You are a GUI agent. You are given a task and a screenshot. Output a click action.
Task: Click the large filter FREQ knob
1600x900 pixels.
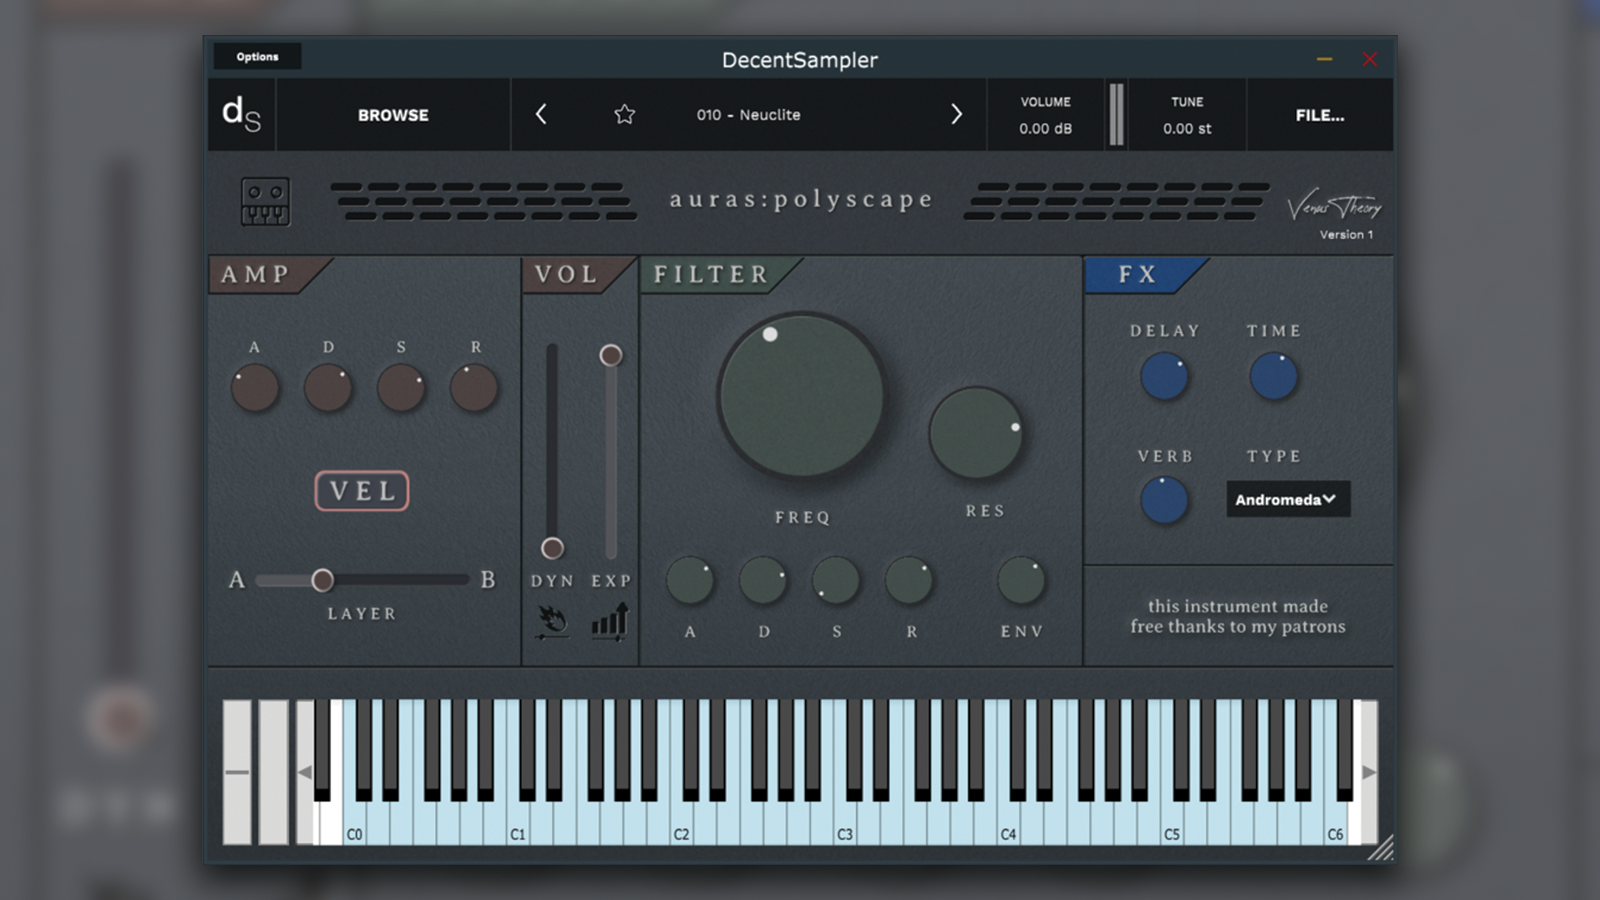coord(802,396)
